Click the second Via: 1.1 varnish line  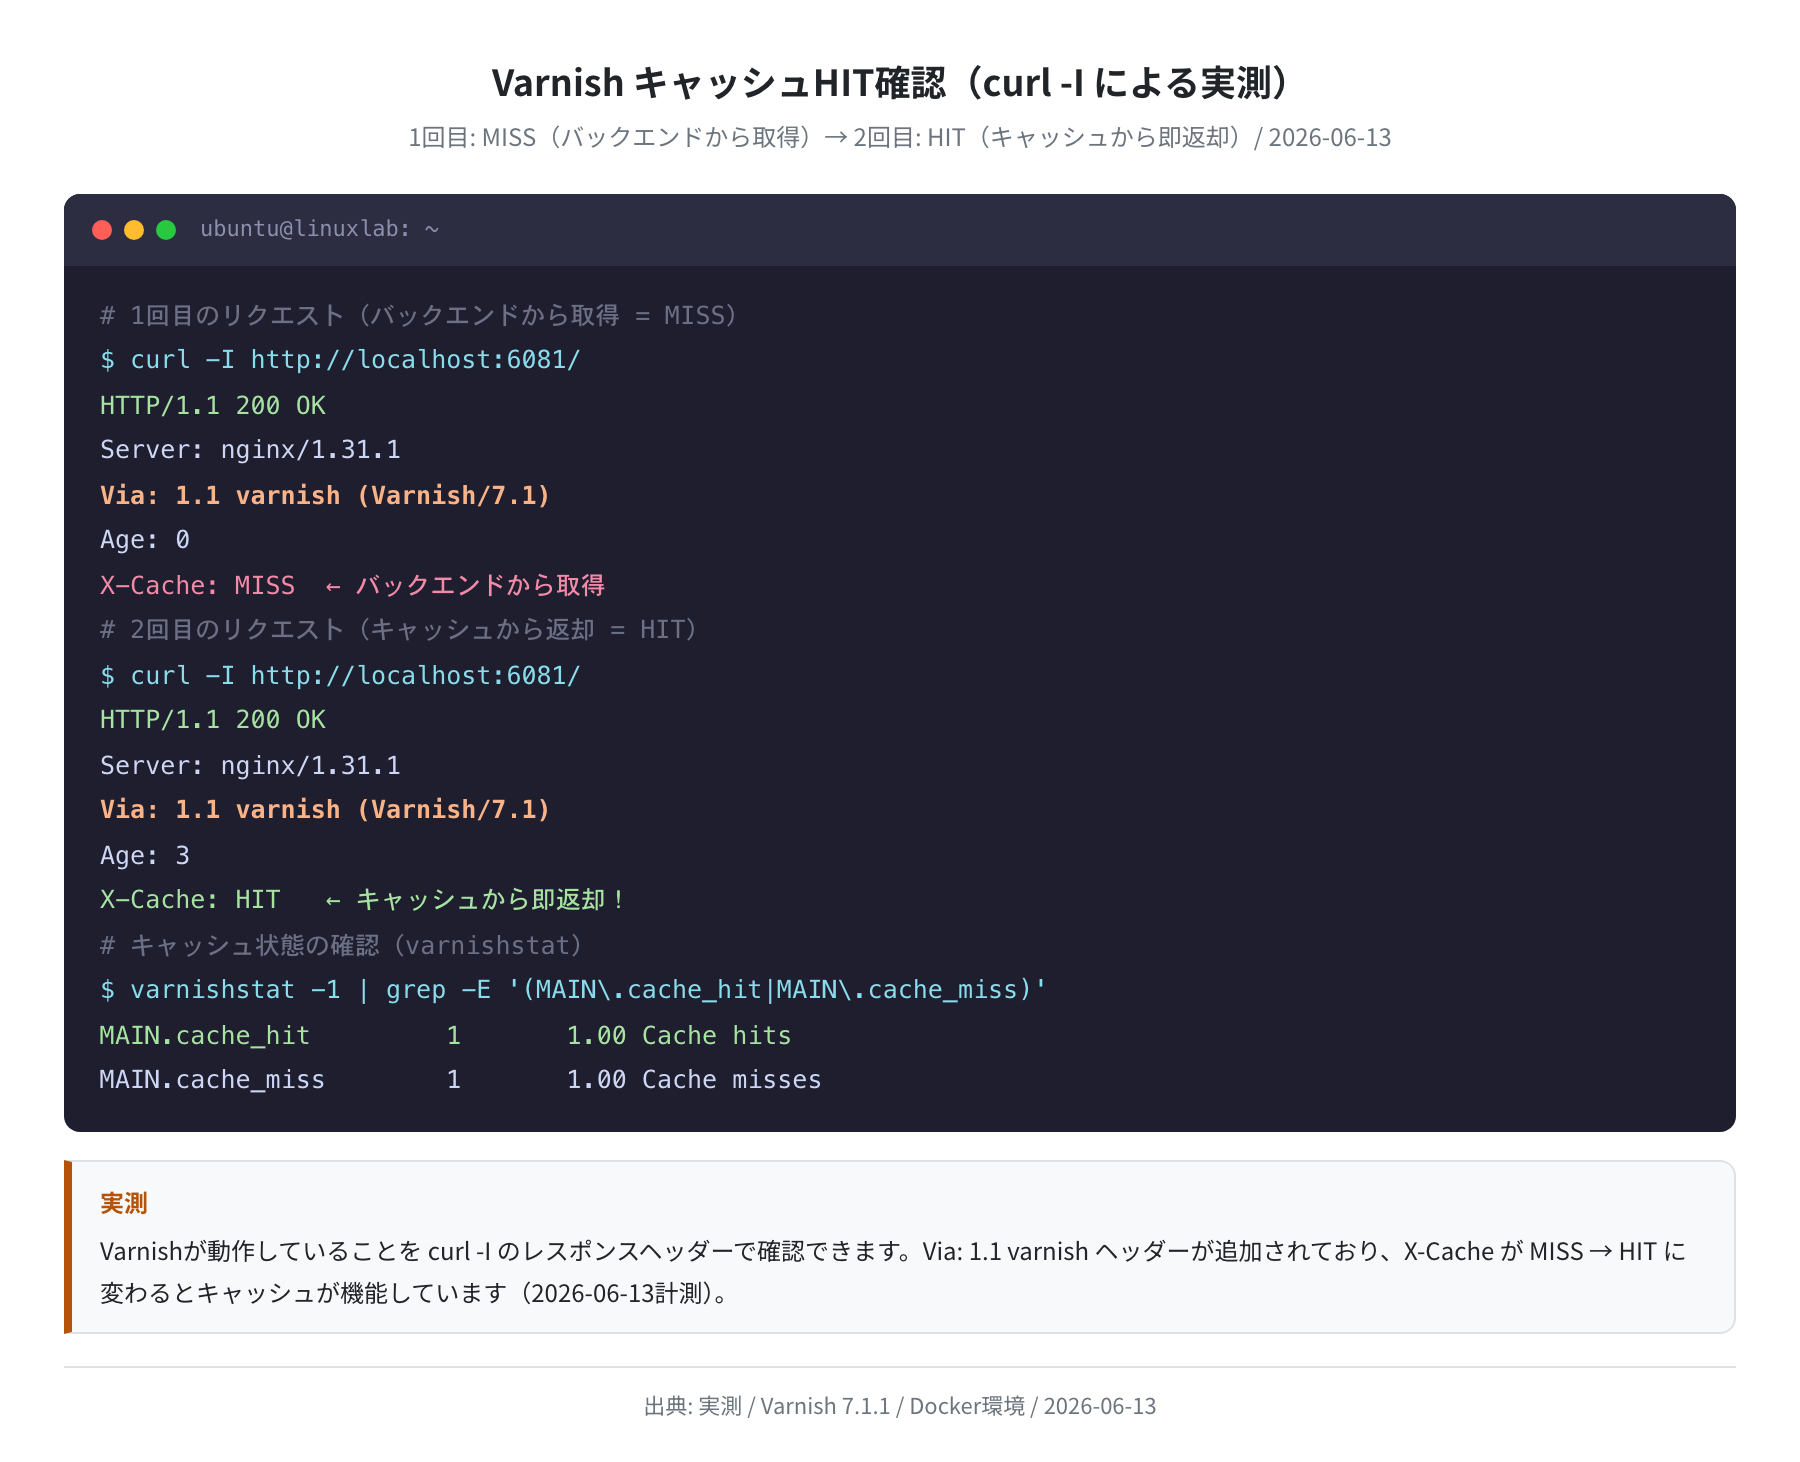(325, 810)
